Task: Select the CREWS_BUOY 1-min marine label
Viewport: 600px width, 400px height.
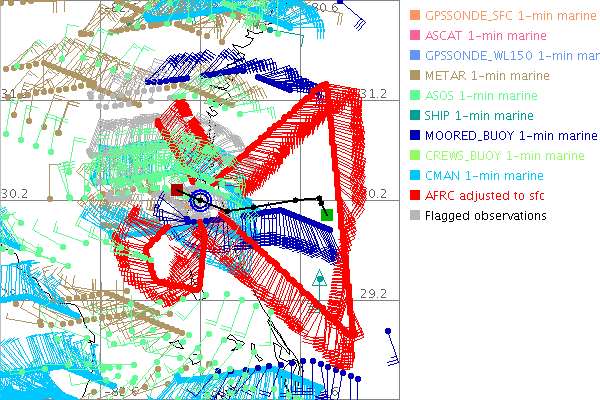Action: (505, 155)
